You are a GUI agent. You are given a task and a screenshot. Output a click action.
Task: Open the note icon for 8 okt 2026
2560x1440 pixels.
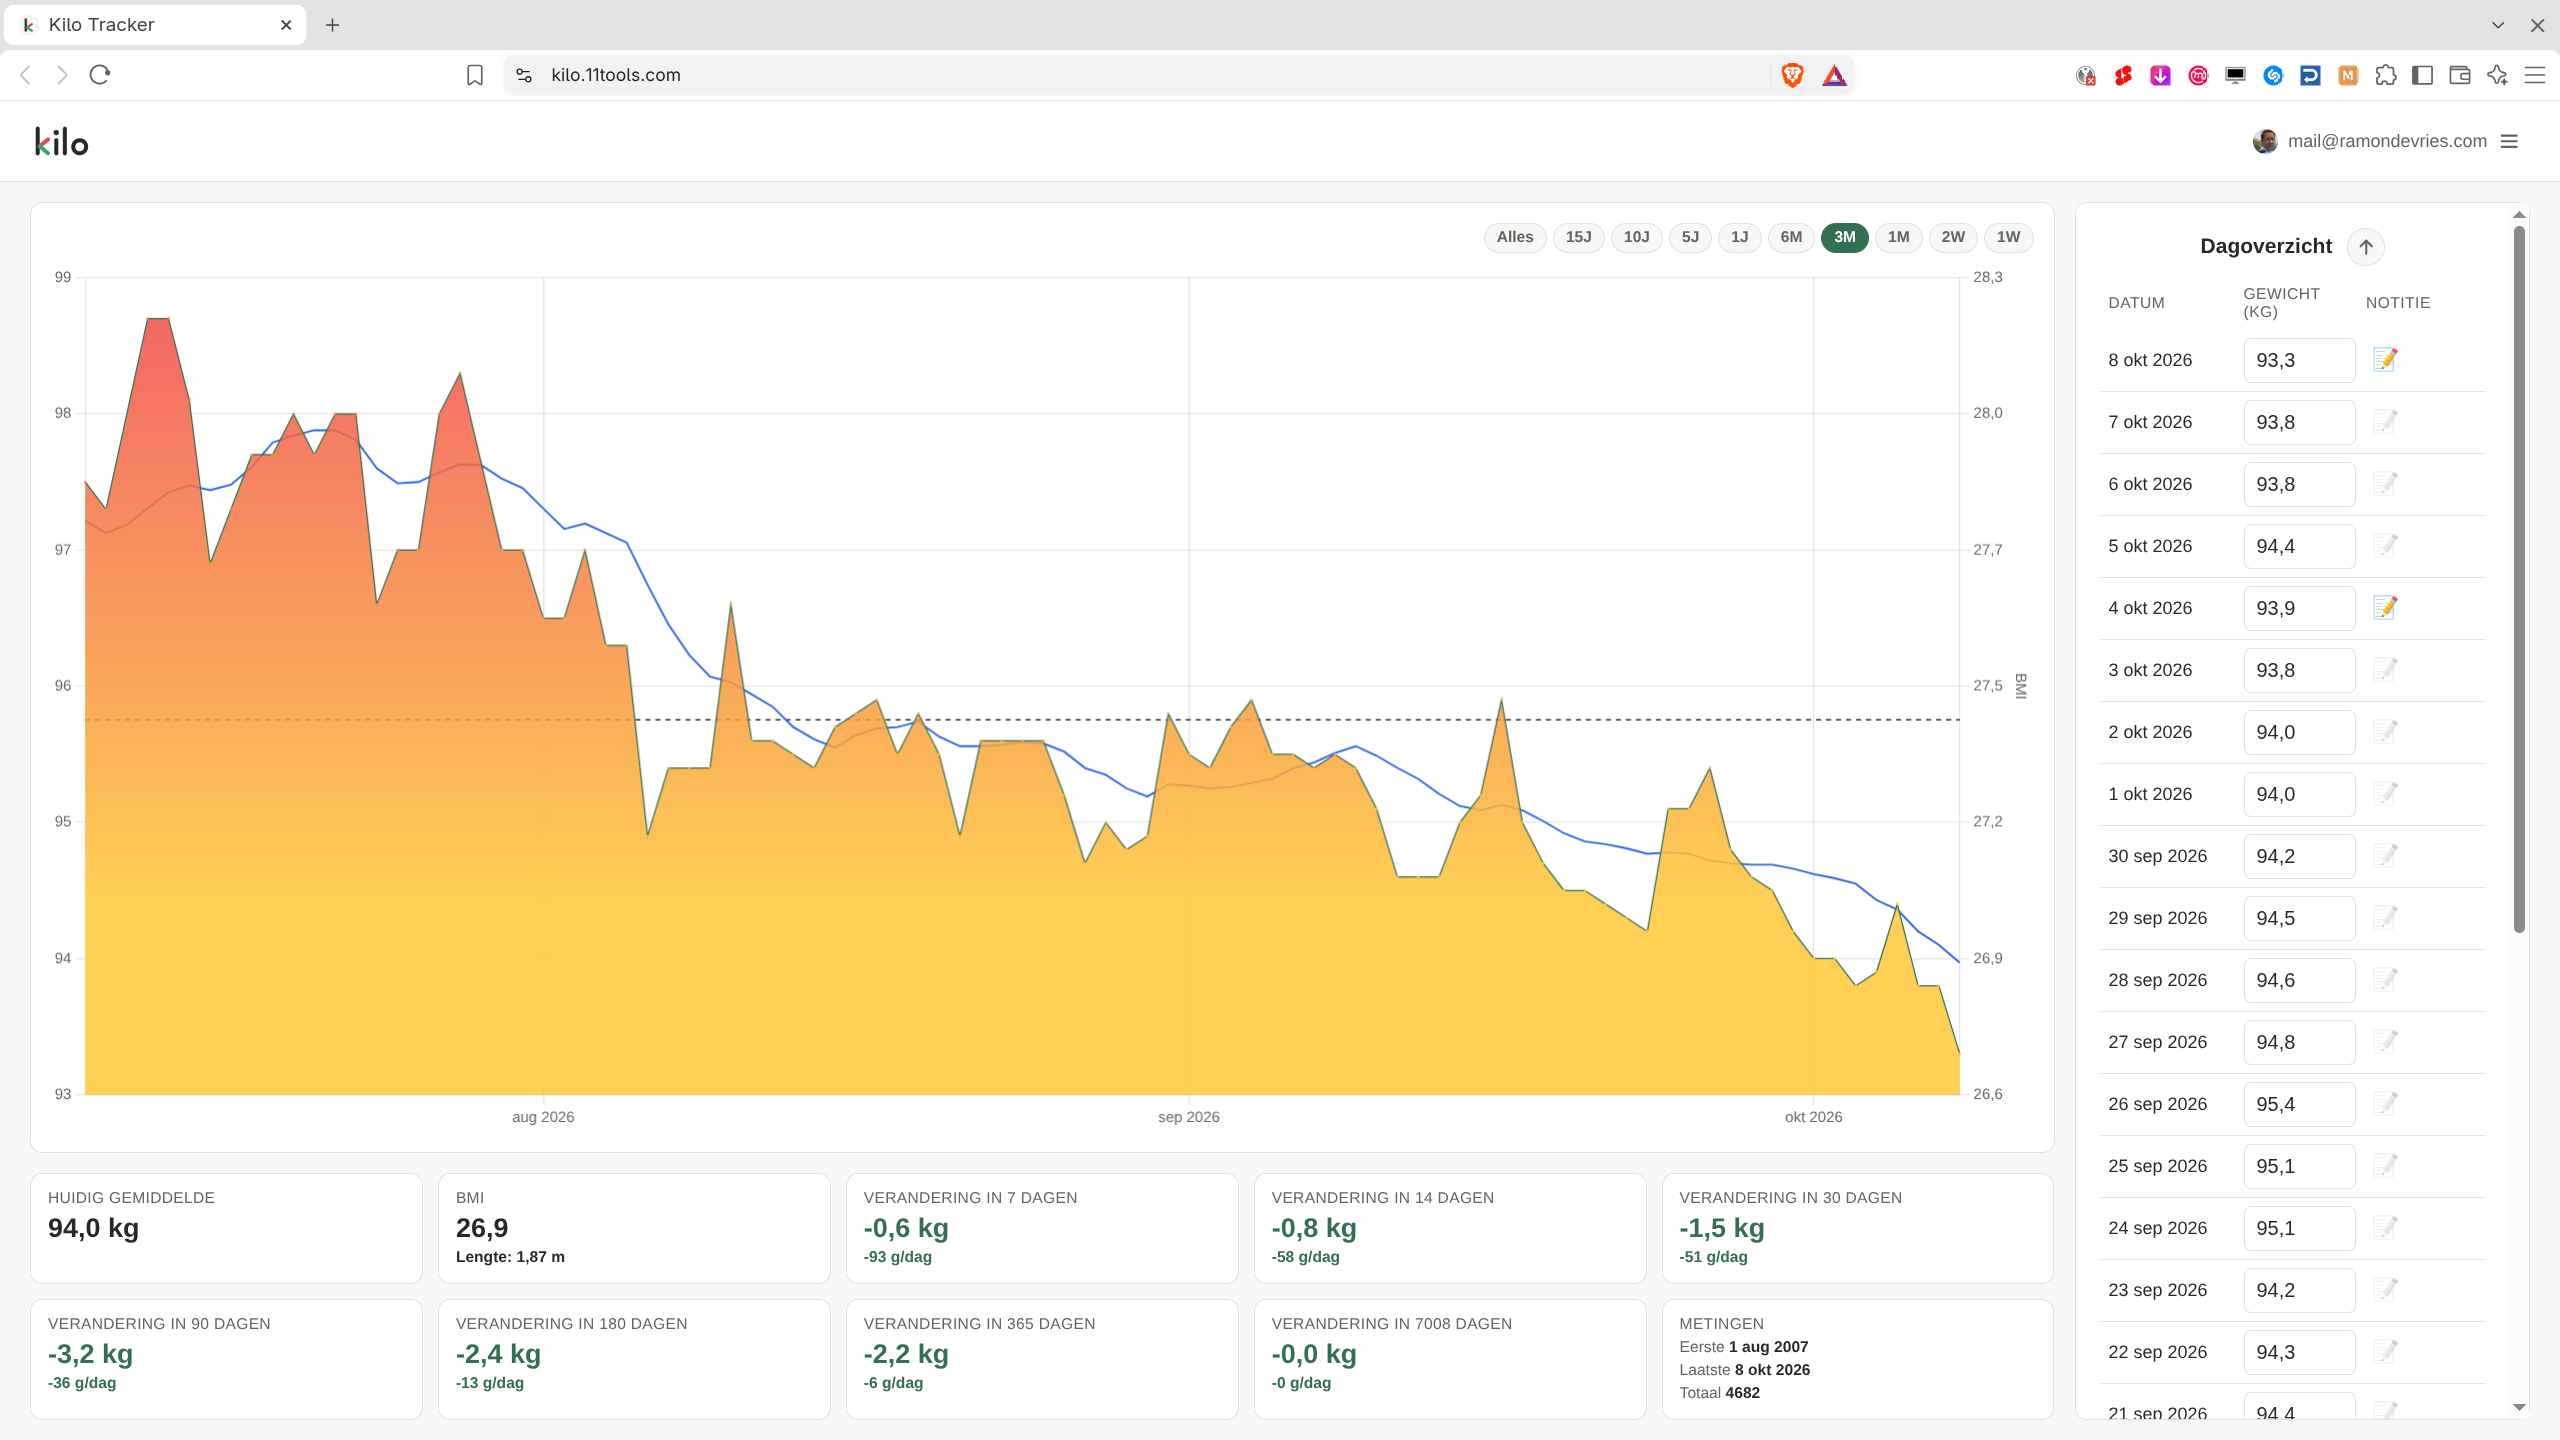pyautogui.click(x=2385, y=360)
